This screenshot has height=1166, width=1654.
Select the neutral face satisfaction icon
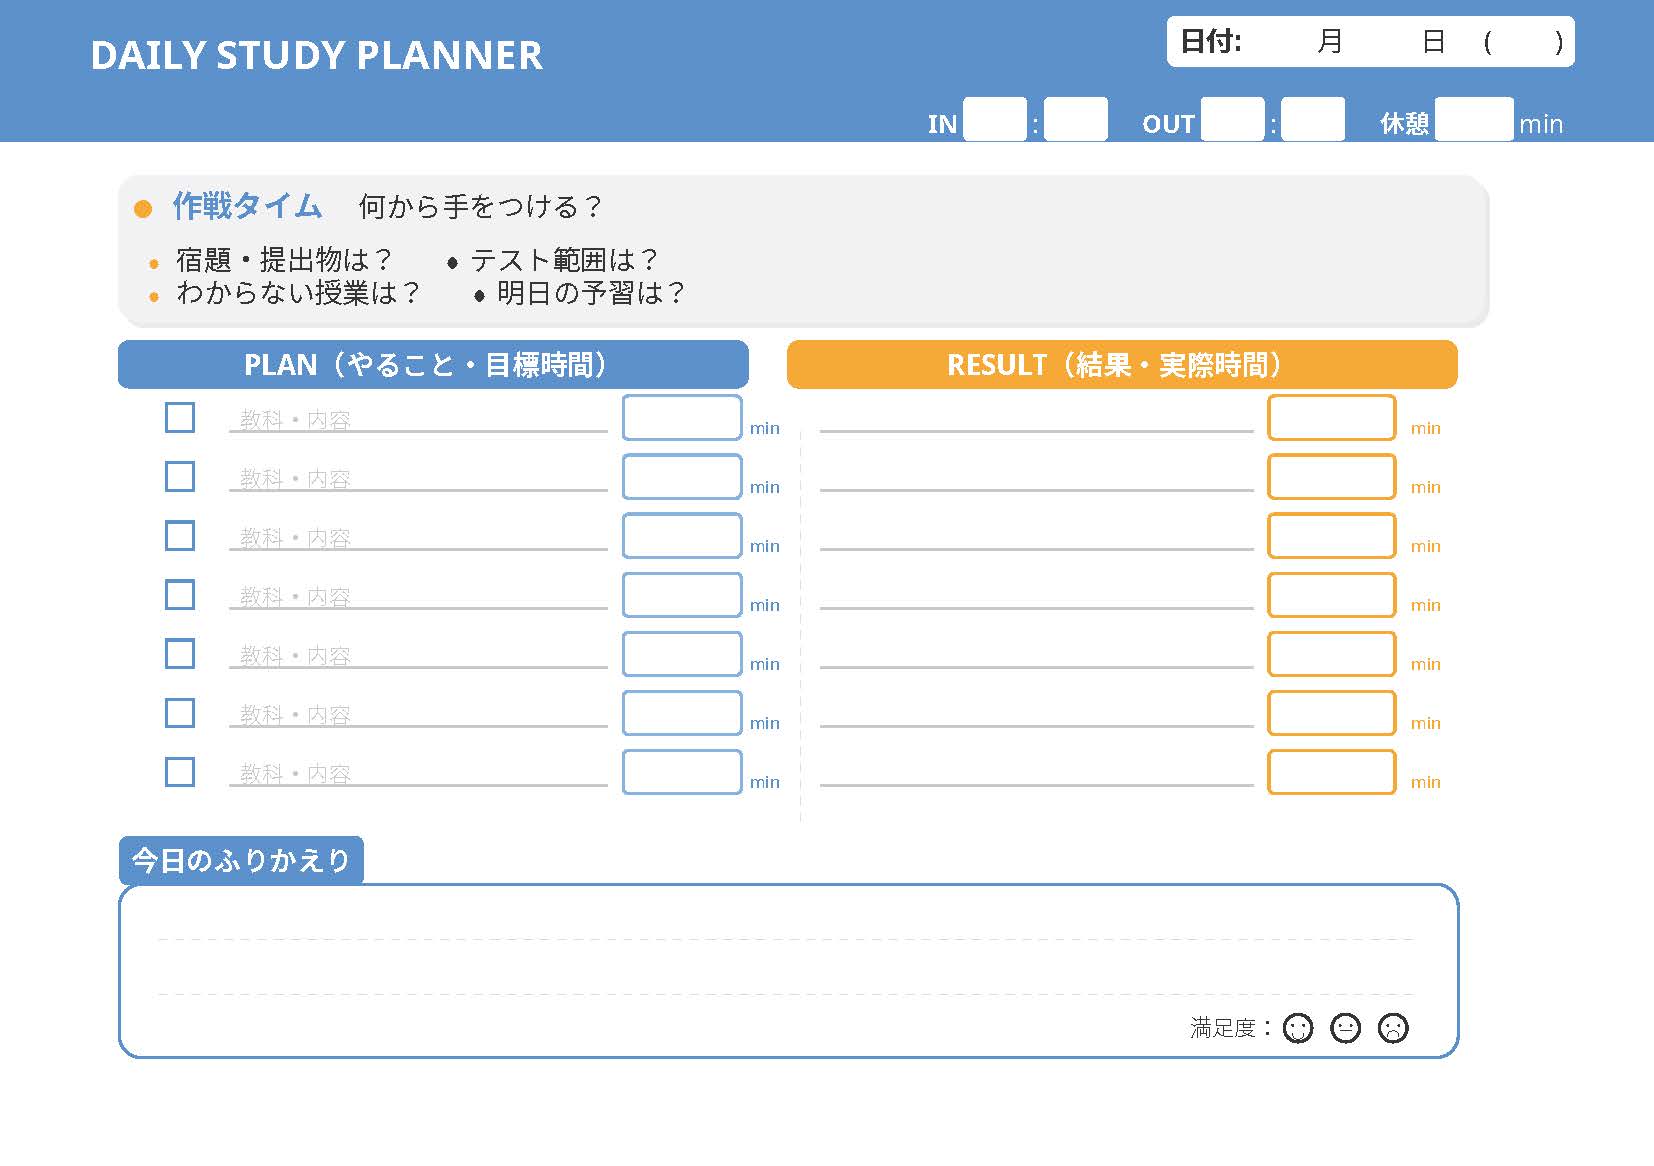(1346, 1028)
